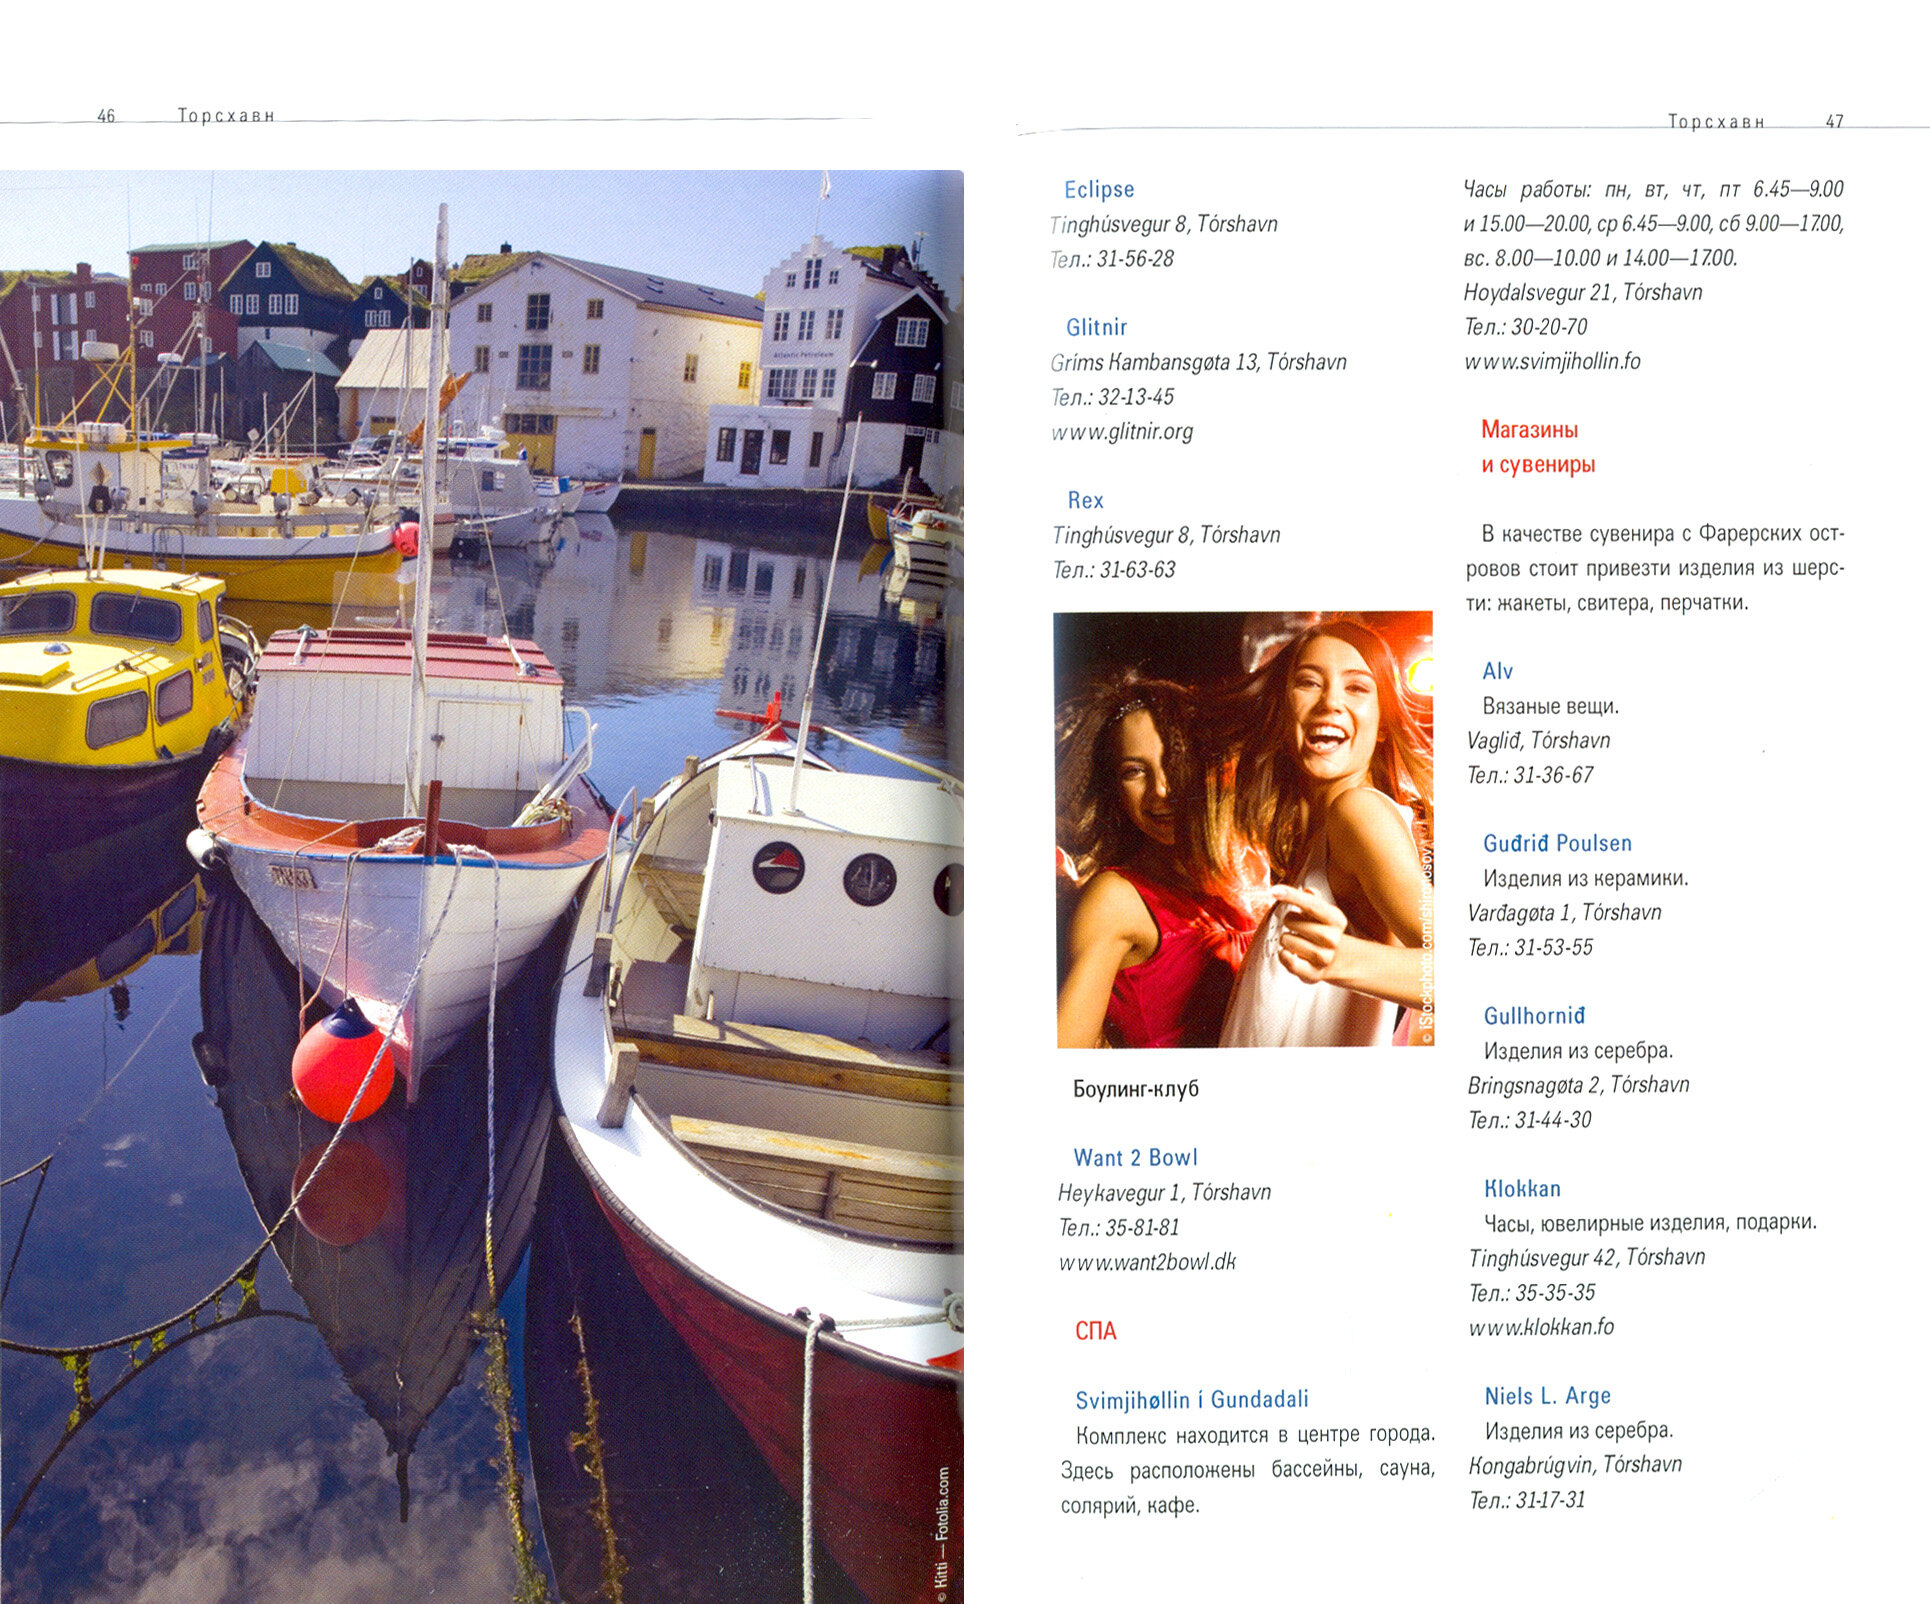Screen dimensions: 1930x1604
Task: Click the www.svimjihollin.fo link
Action: pyautogui.click(x=1552, y=361)
